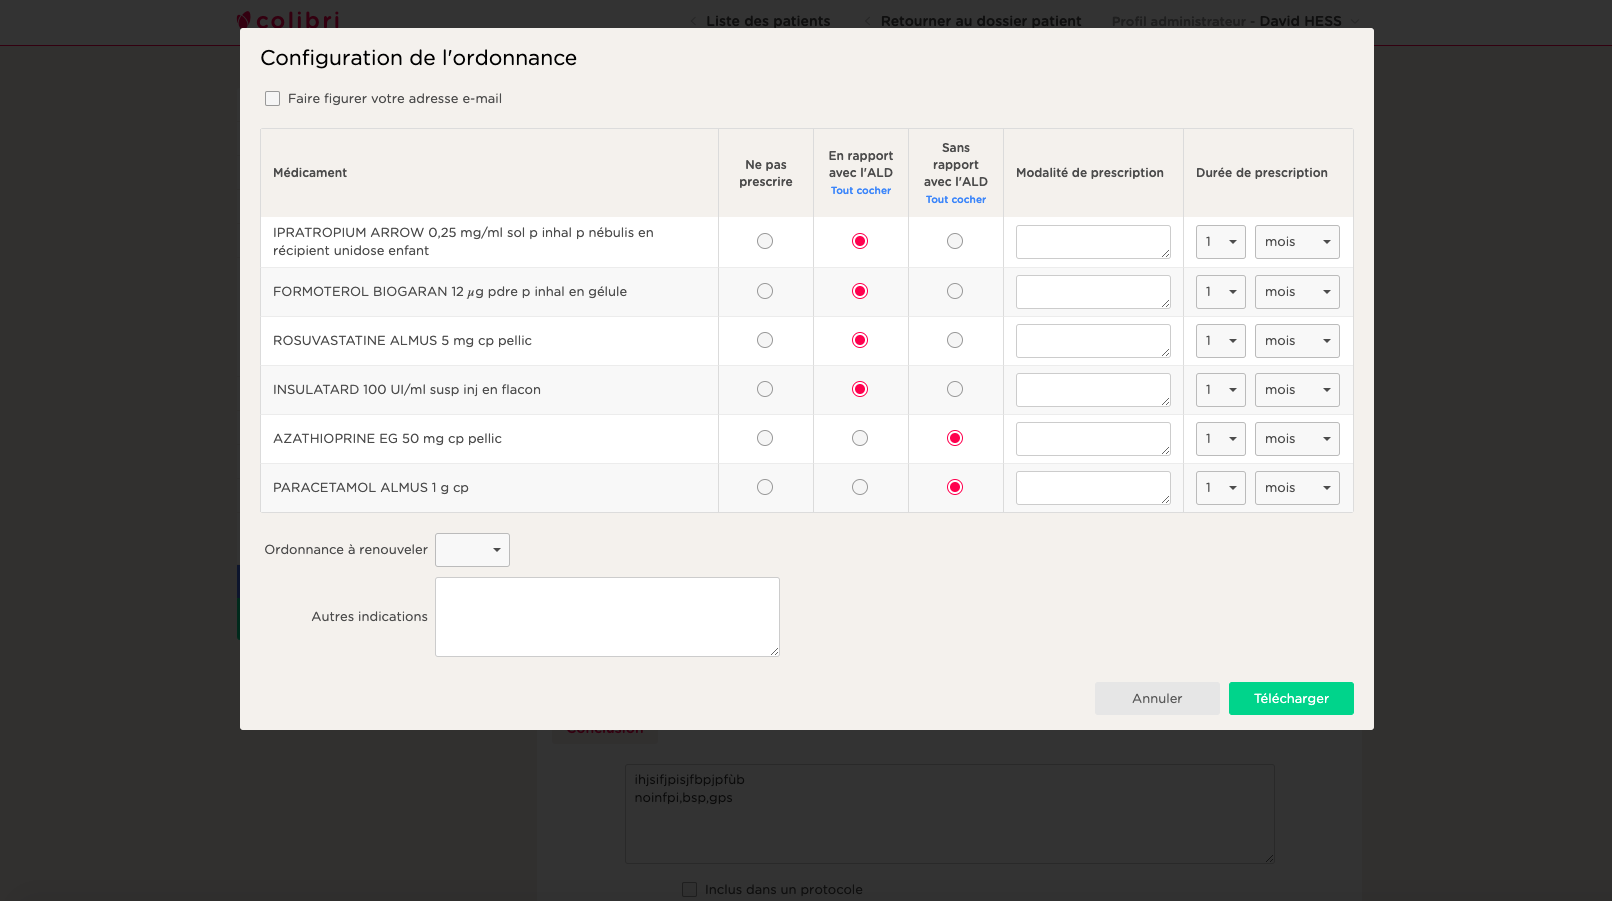1612x901 pixels.
Task: Select "En rapport avec l'ALD" for AZATHIOPRINE EG
Action: coord(860,438)
